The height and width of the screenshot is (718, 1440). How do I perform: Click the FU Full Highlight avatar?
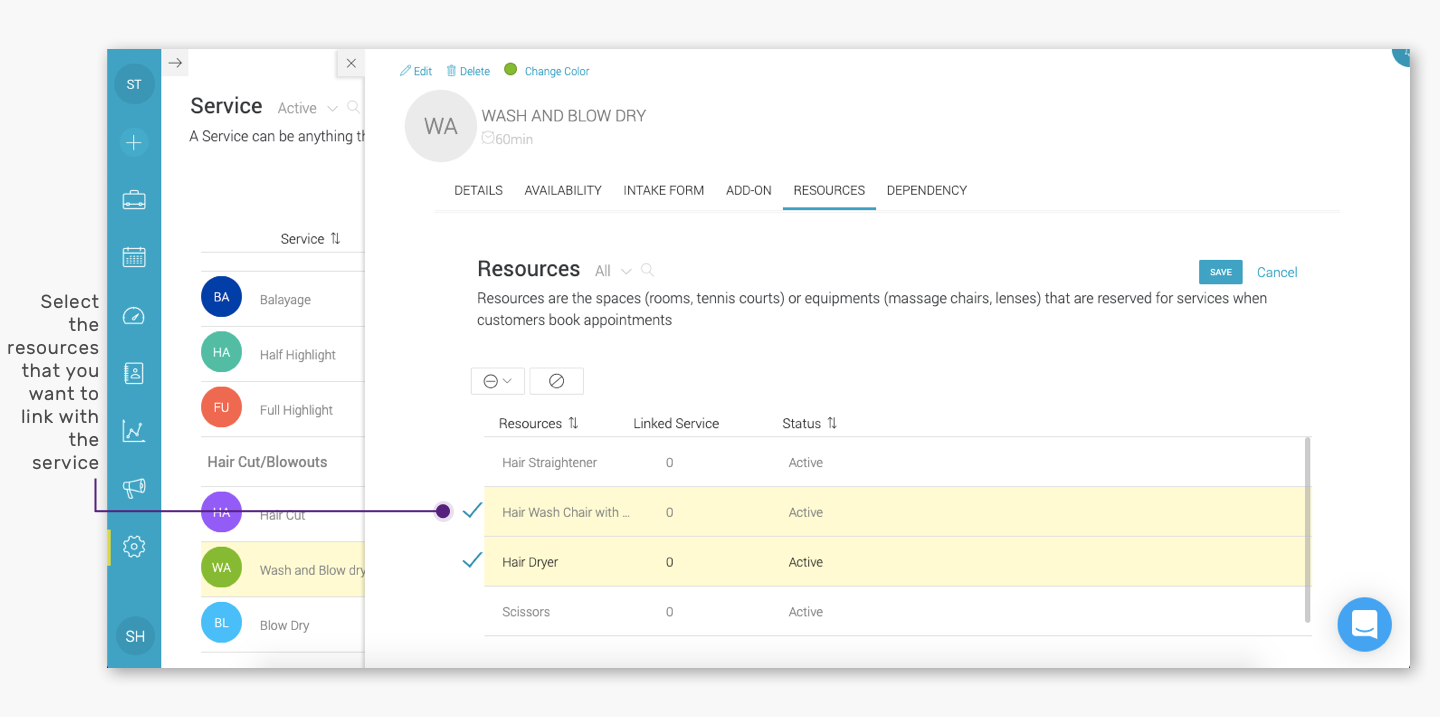click(x=221, y=407)
